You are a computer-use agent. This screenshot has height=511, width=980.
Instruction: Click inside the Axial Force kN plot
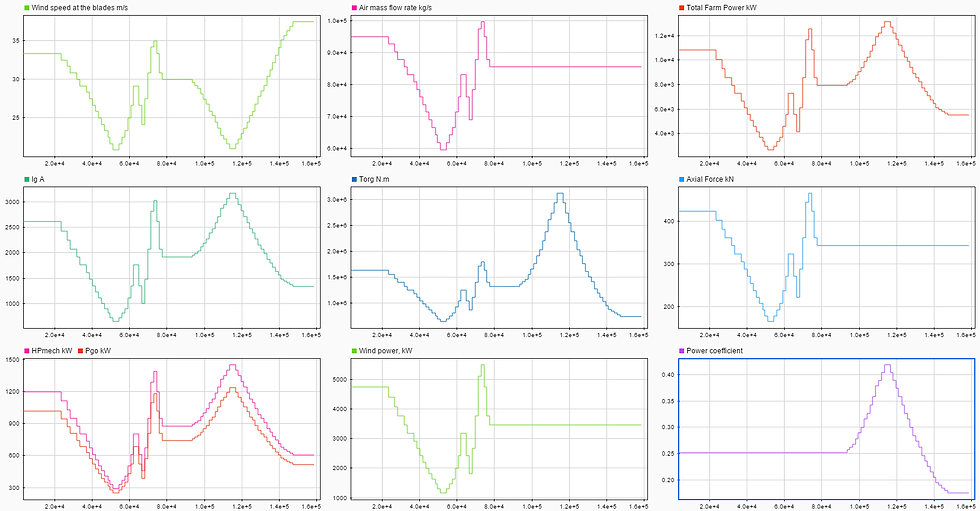(x=827, y=257)
